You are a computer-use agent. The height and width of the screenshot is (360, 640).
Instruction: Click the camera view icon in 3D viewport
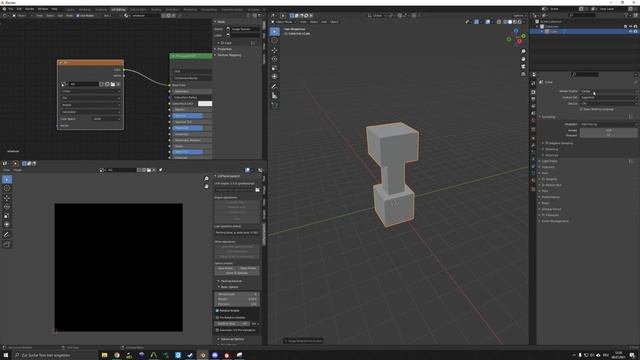click(523, 67)
